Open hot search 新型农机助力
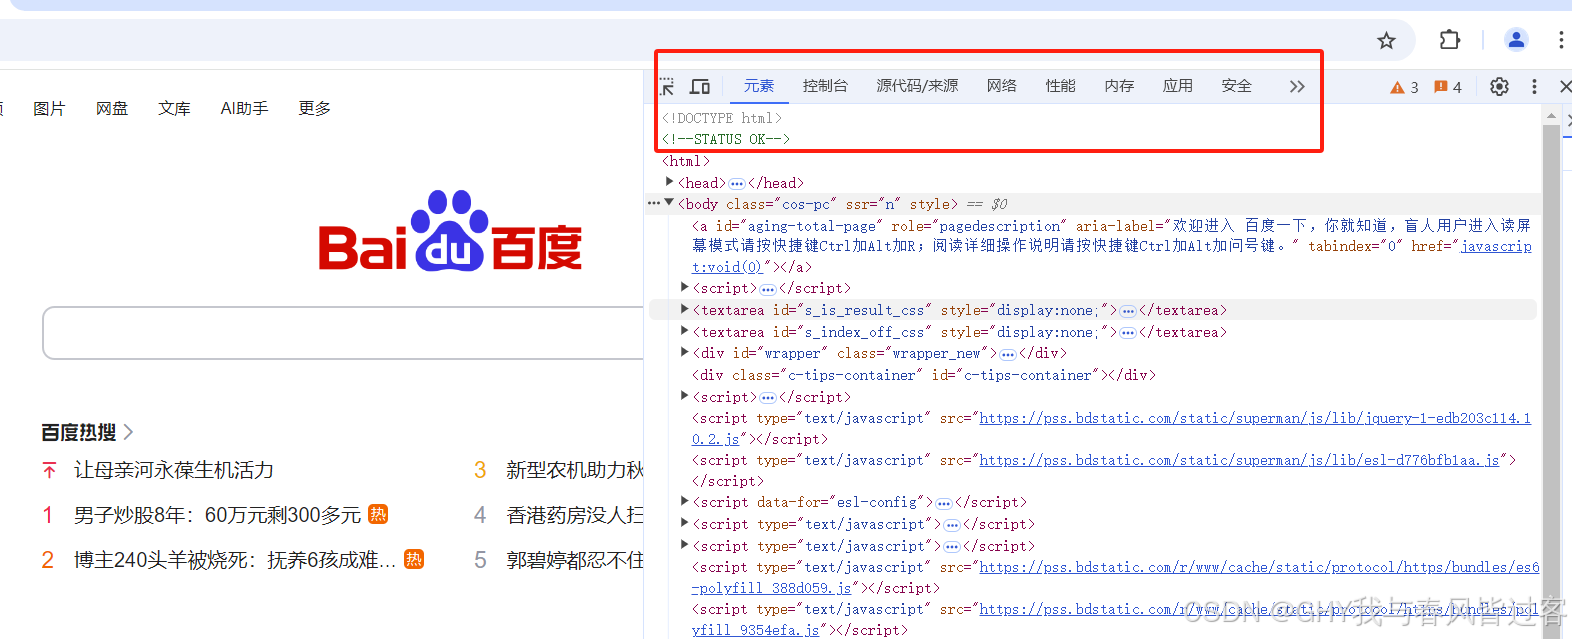The height and width of the screenshot is (639, 1572). tap(575, 470)
